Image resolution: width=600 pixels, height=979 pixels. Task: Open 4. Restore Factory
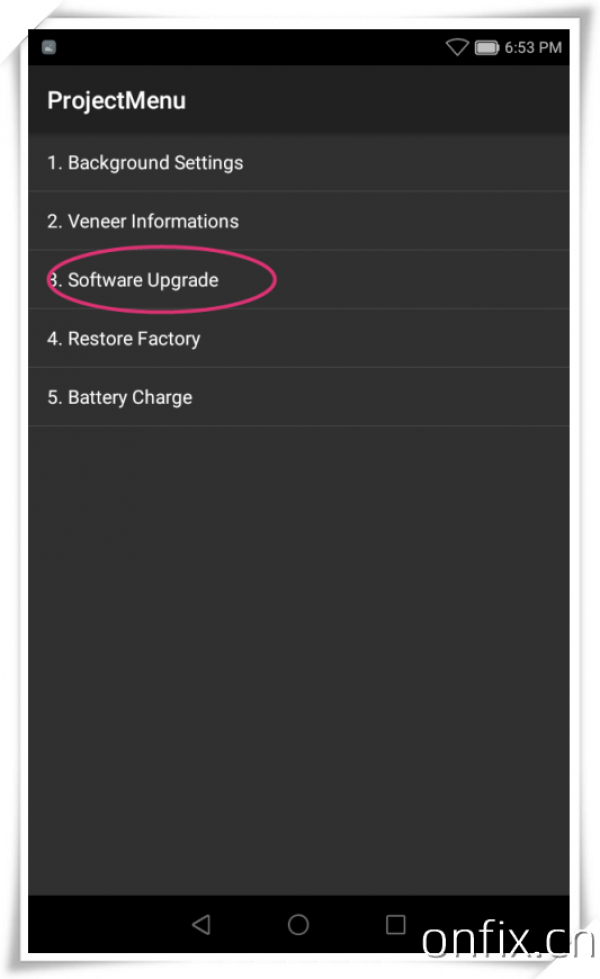(124, 339)
